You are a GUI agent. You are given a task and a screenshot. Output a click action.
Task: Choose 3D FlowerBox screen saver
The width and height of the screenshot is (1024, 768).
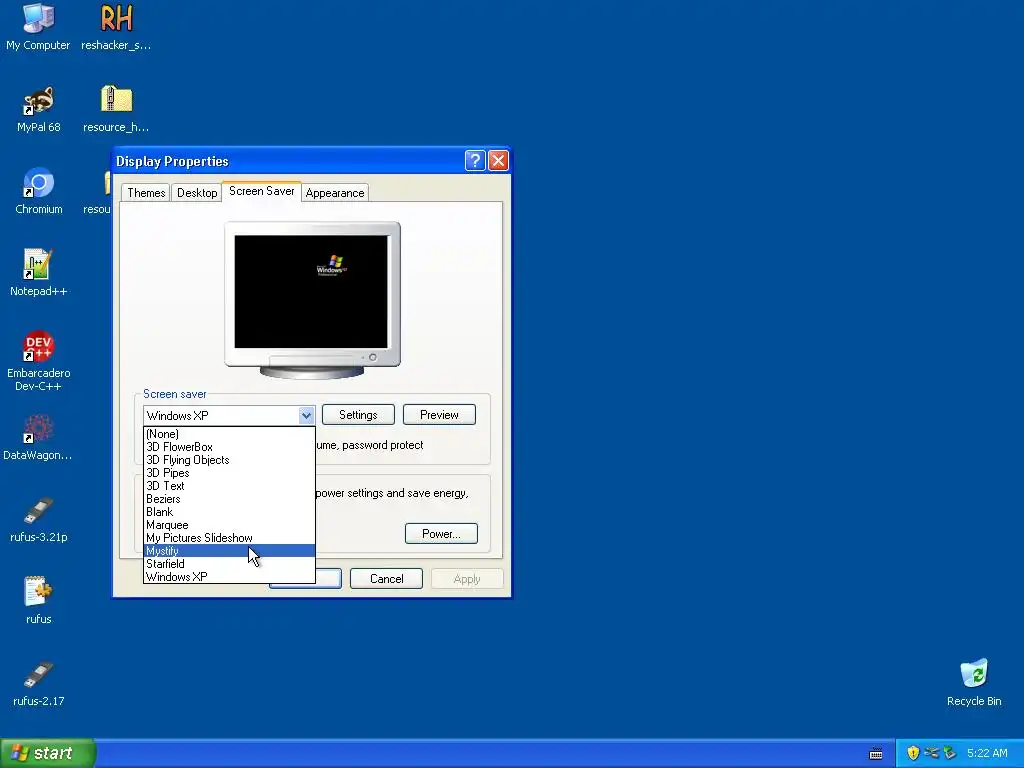[229, 447]
